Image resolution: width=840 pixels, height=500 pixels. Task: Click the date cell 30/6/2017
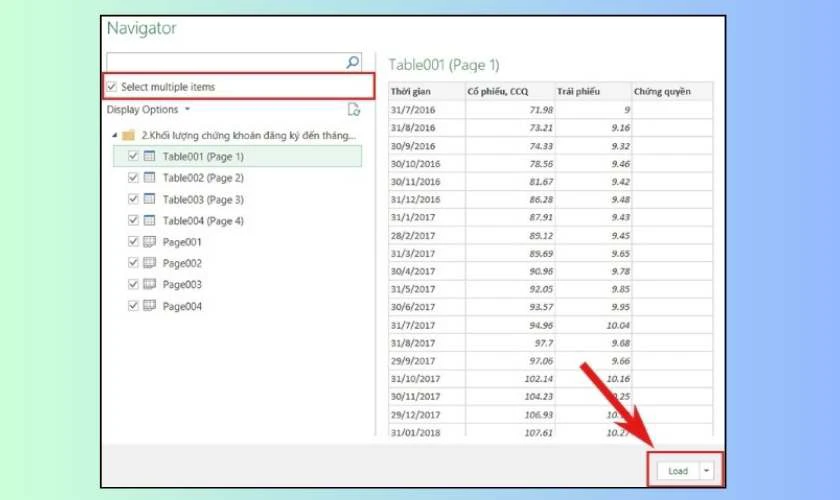(427, 307)
